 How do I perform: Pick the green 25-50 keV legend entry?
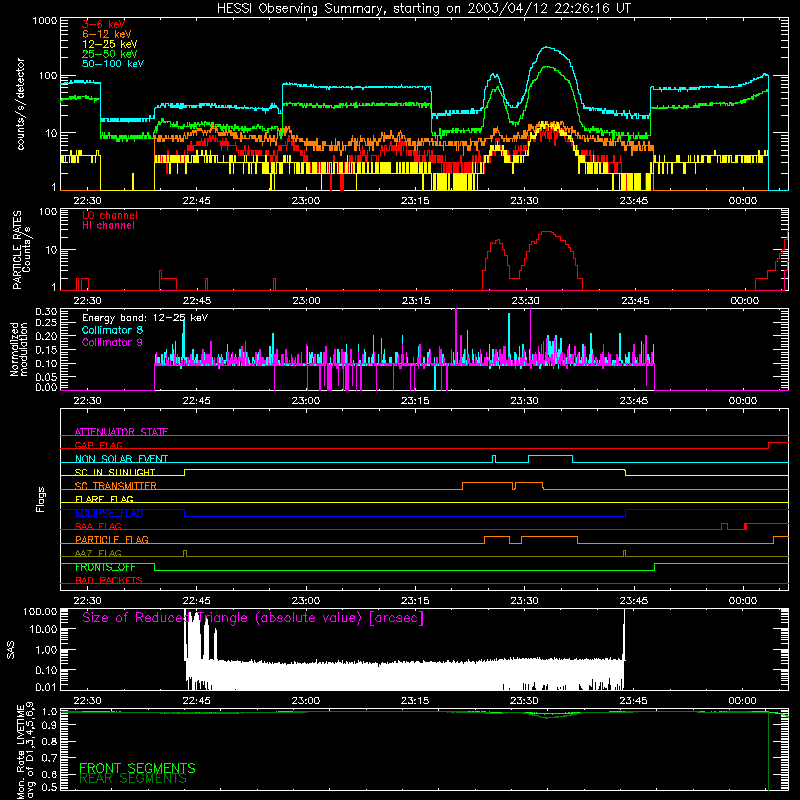pos(109,54)
